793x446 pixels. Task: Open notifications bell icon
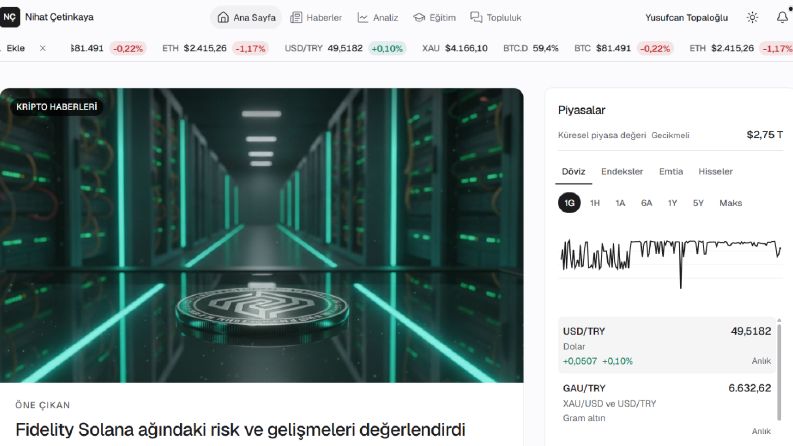pyautogui.click(x=782, y=18)
